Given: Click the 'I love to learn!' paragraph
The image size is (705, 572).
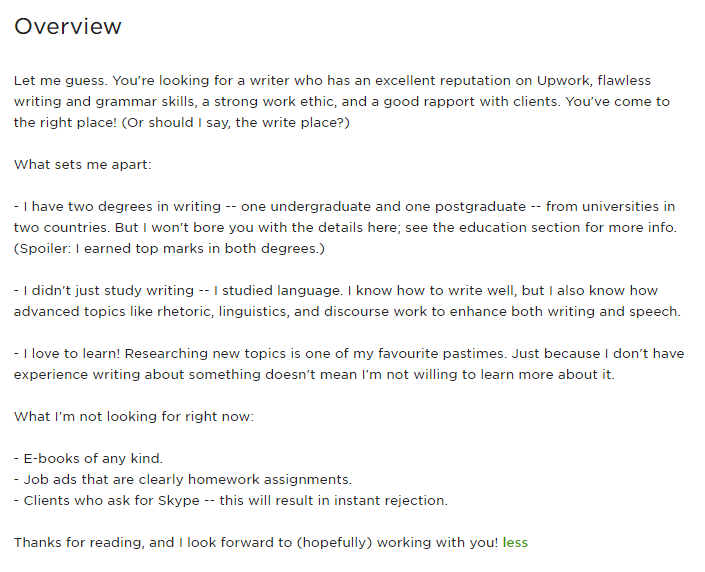Looking at the screenshot, I should (349, 364).
